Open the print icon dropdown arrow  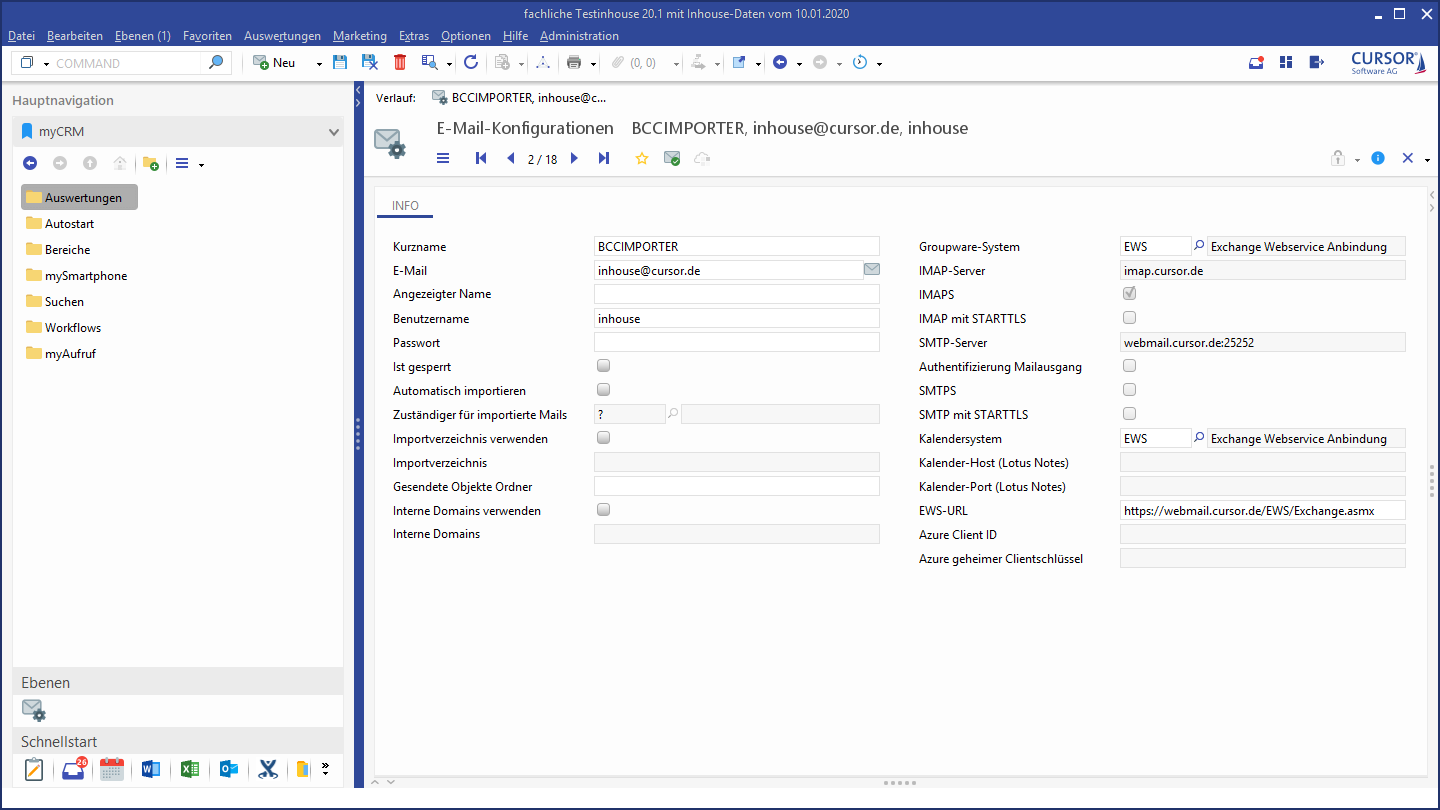point(593,64)
